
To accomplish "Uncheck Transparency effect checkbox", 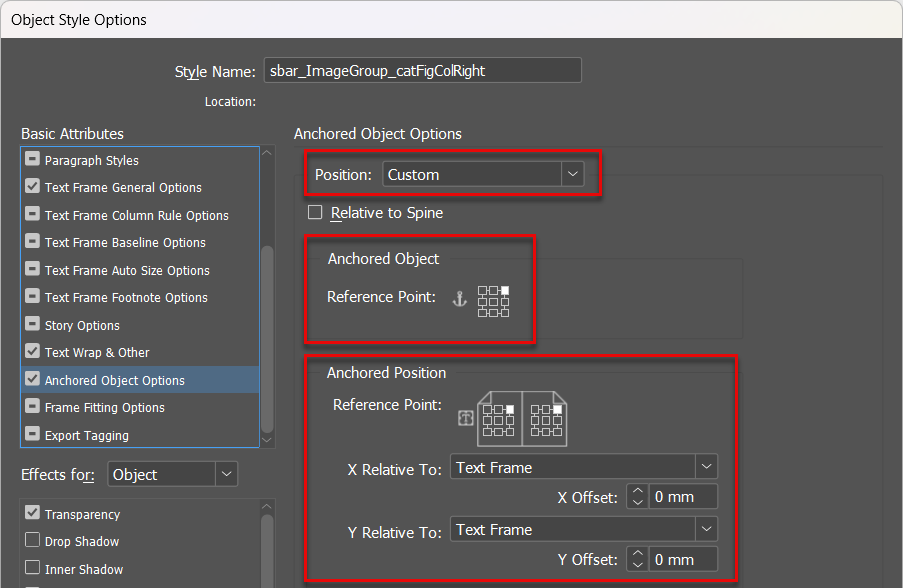I will [33, 513].
